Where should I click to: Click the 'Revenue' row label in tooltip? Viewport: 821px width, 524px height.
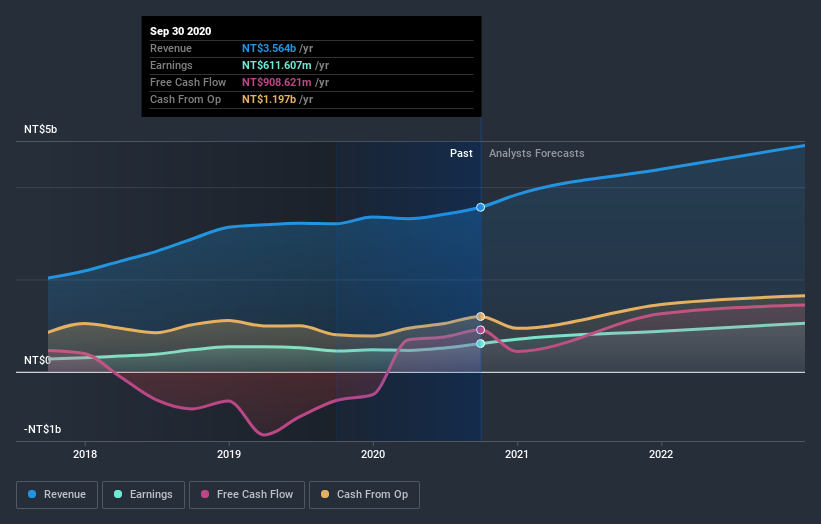(x=171, y=48)
